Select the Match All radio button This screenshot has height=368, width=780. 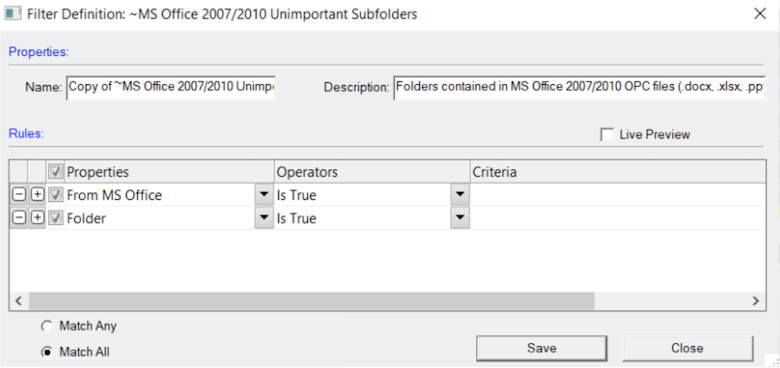47,352
